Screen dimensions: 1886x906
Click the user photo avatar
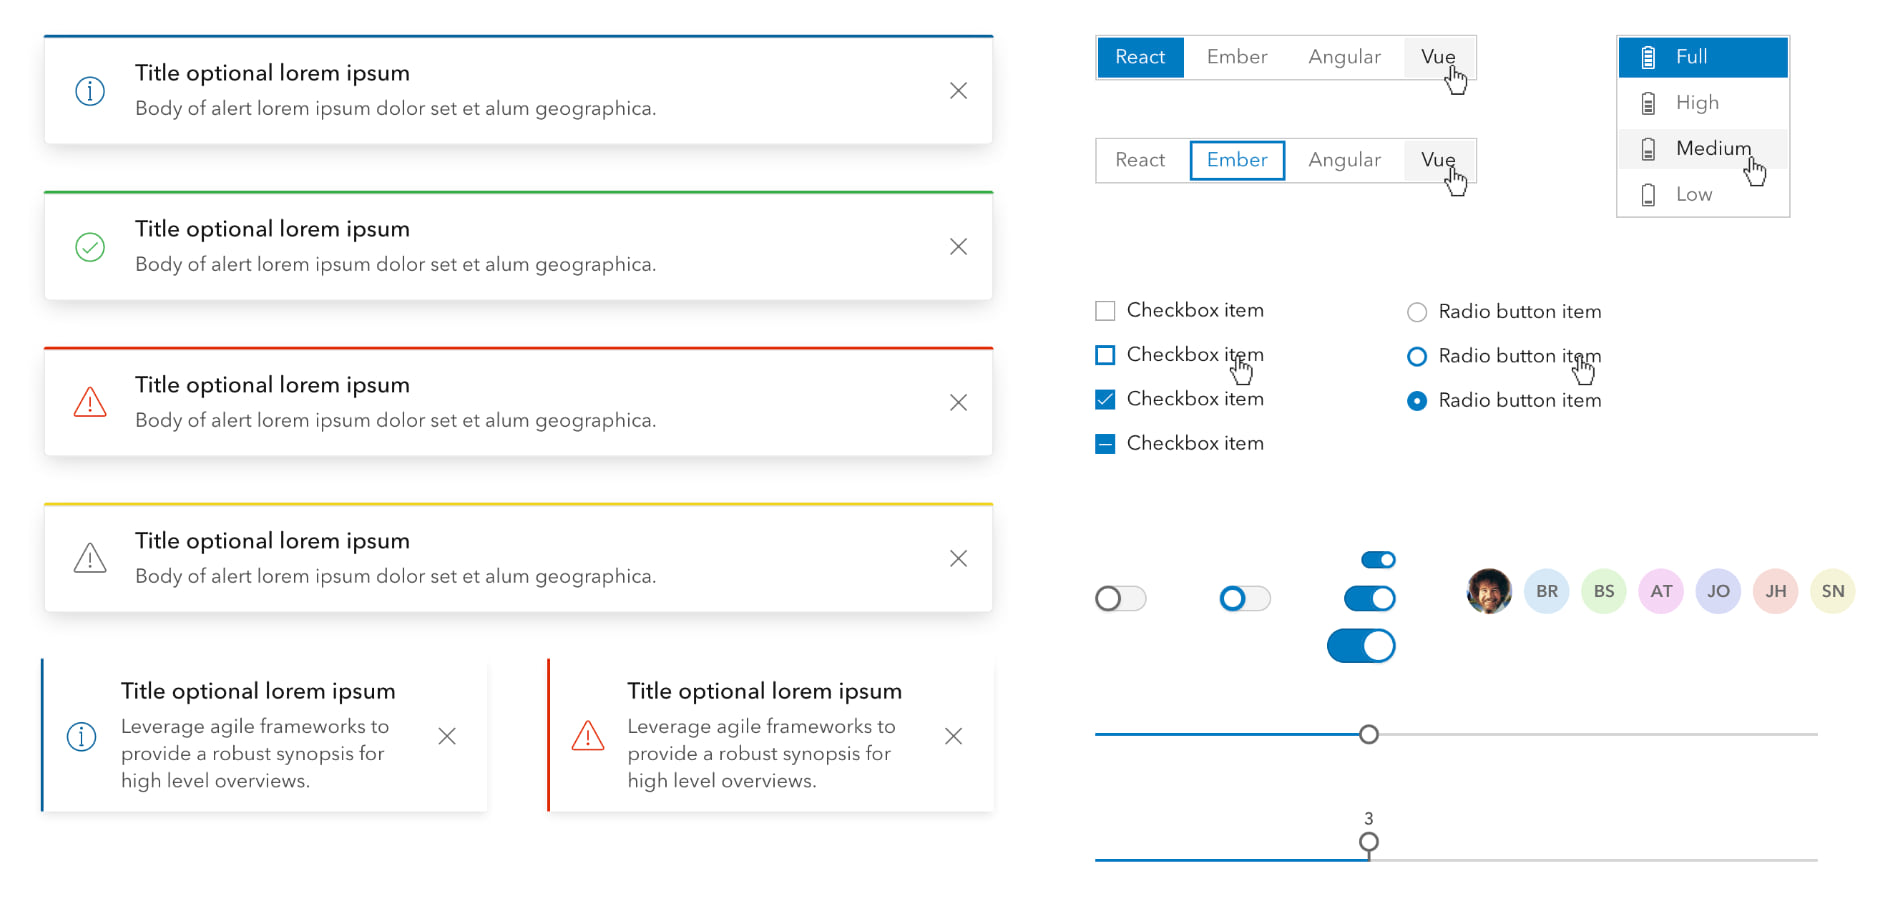coord(1488,592)
